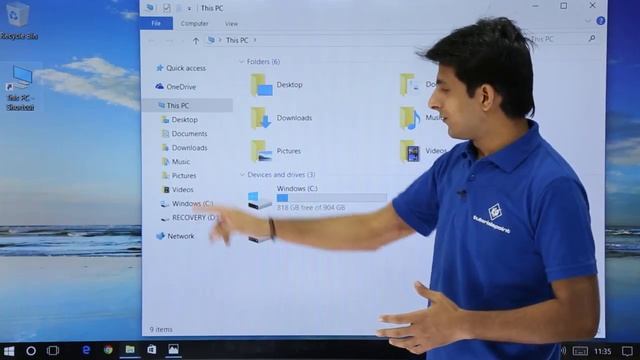Click the Back navigation arrow
The height and width of the screenshot is (360, 640).
click(x=151, y=40)
